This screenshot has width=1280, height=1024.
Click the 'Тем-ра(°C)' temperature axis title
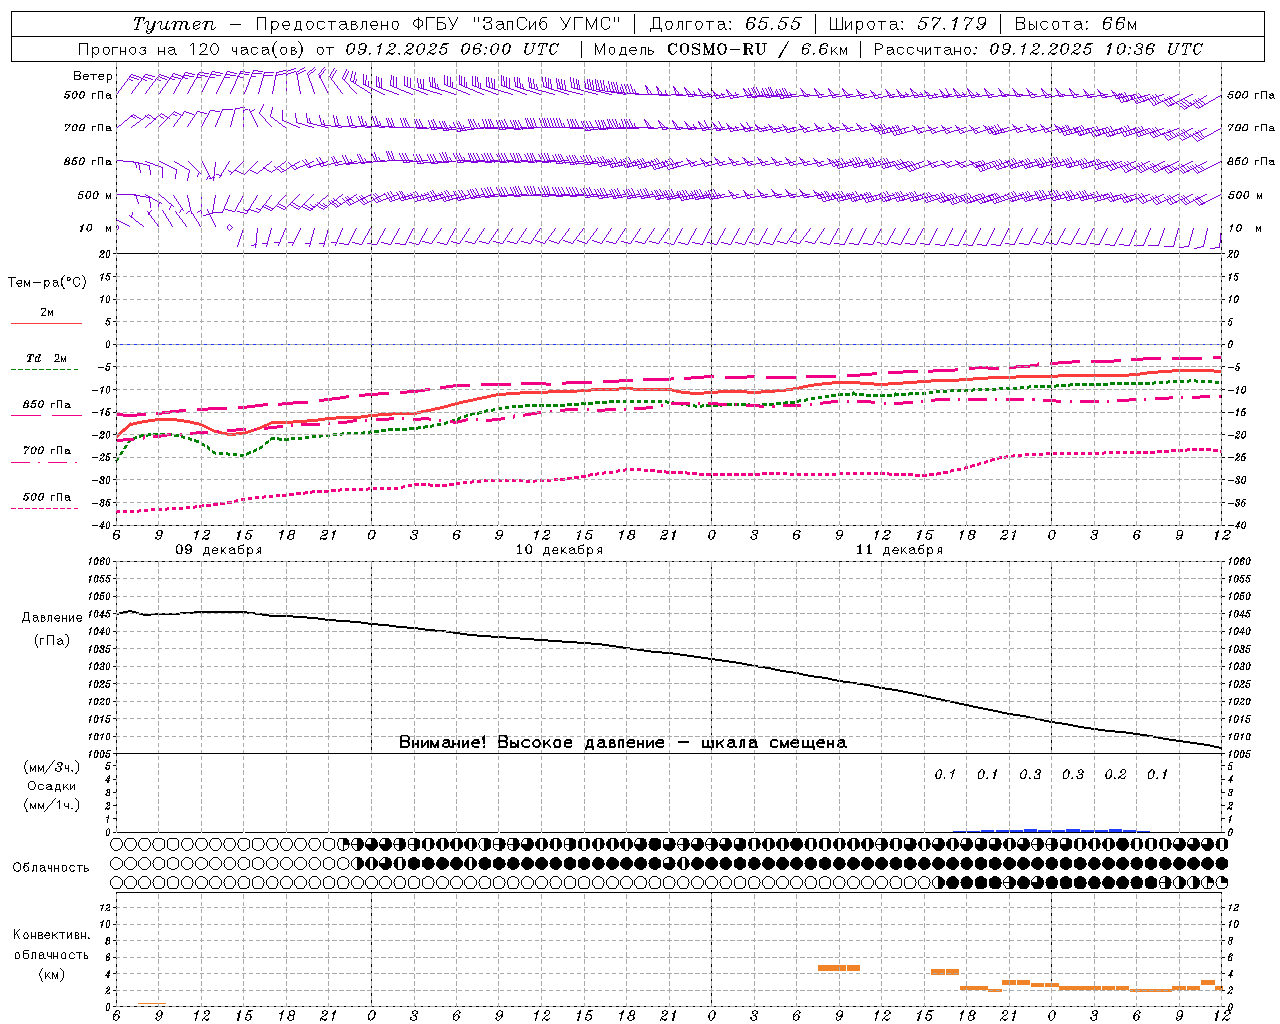(47, 283)
